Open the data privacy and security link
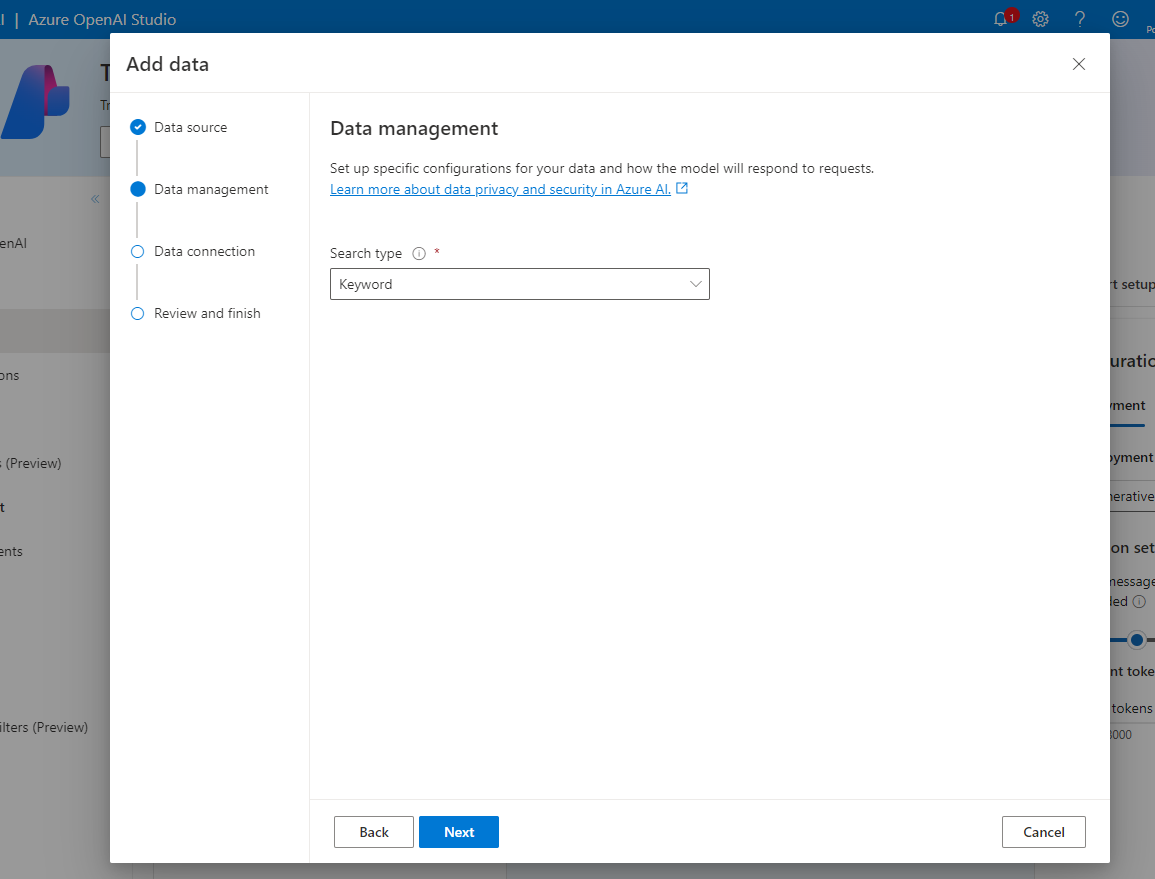Screen dimensions: 1155x879 coord(500,188)
